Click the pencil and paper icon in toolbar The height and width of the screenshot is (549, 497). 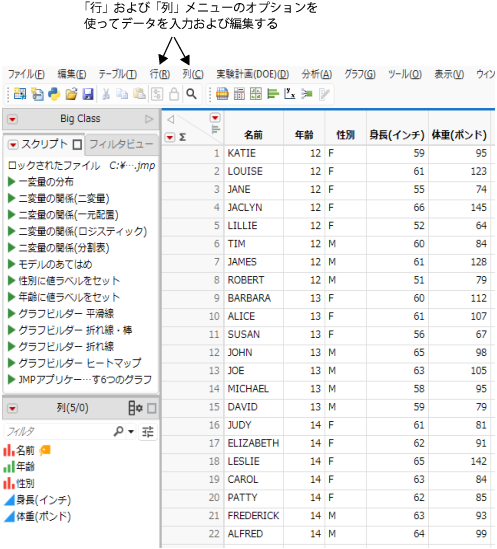pos(324,94)
